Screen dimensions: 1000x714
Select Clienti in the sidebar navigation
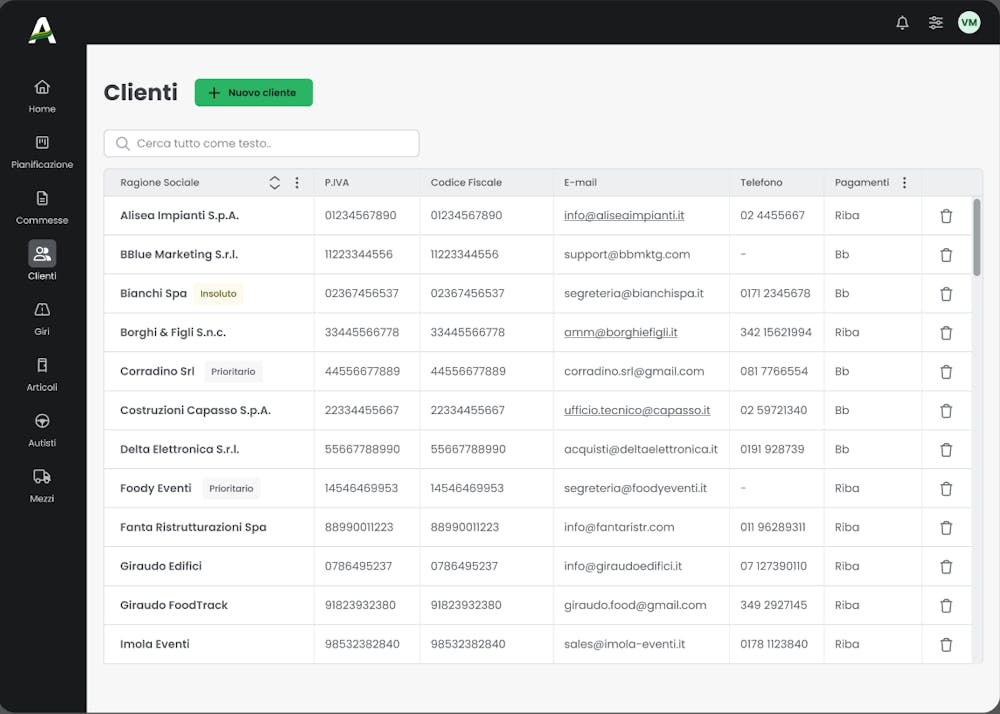tap(41, 262)
